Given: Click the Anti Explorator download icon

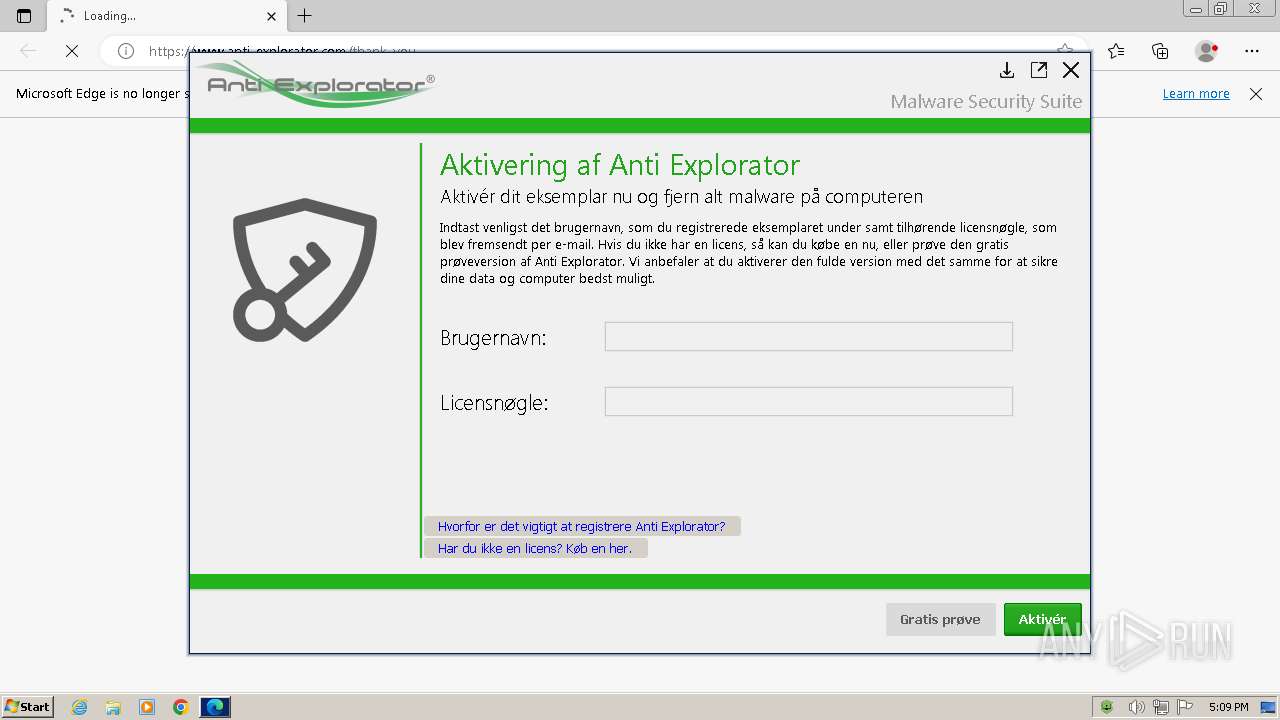Looking at the screenshot, I should point(1007,70).
